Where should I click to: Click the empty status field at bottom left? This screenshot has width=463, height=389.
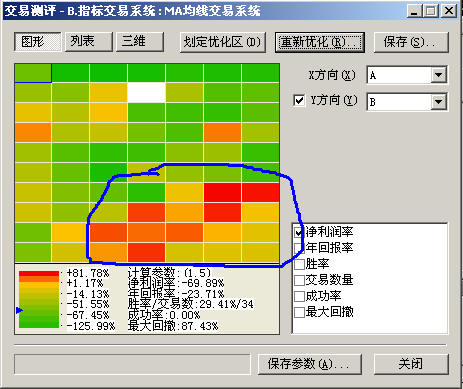coord(132,364)
